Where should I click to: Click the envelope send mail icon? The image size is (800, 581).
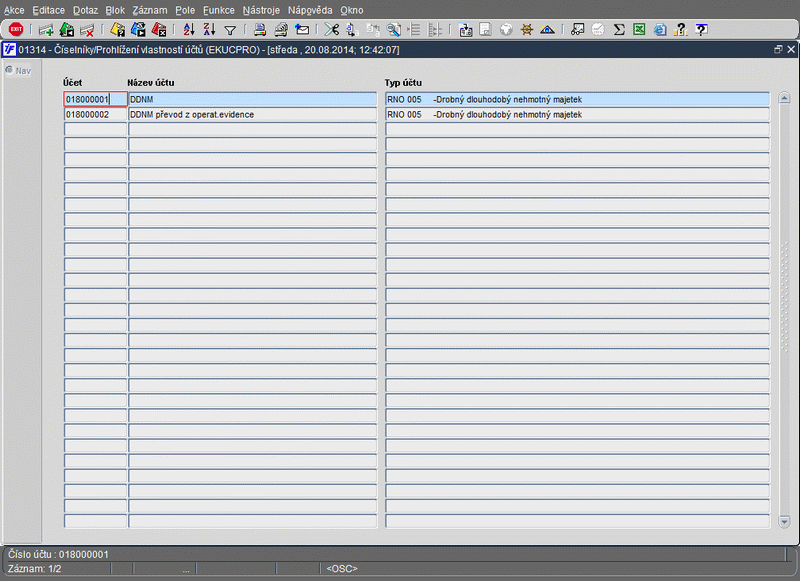[x=302, y=30]
